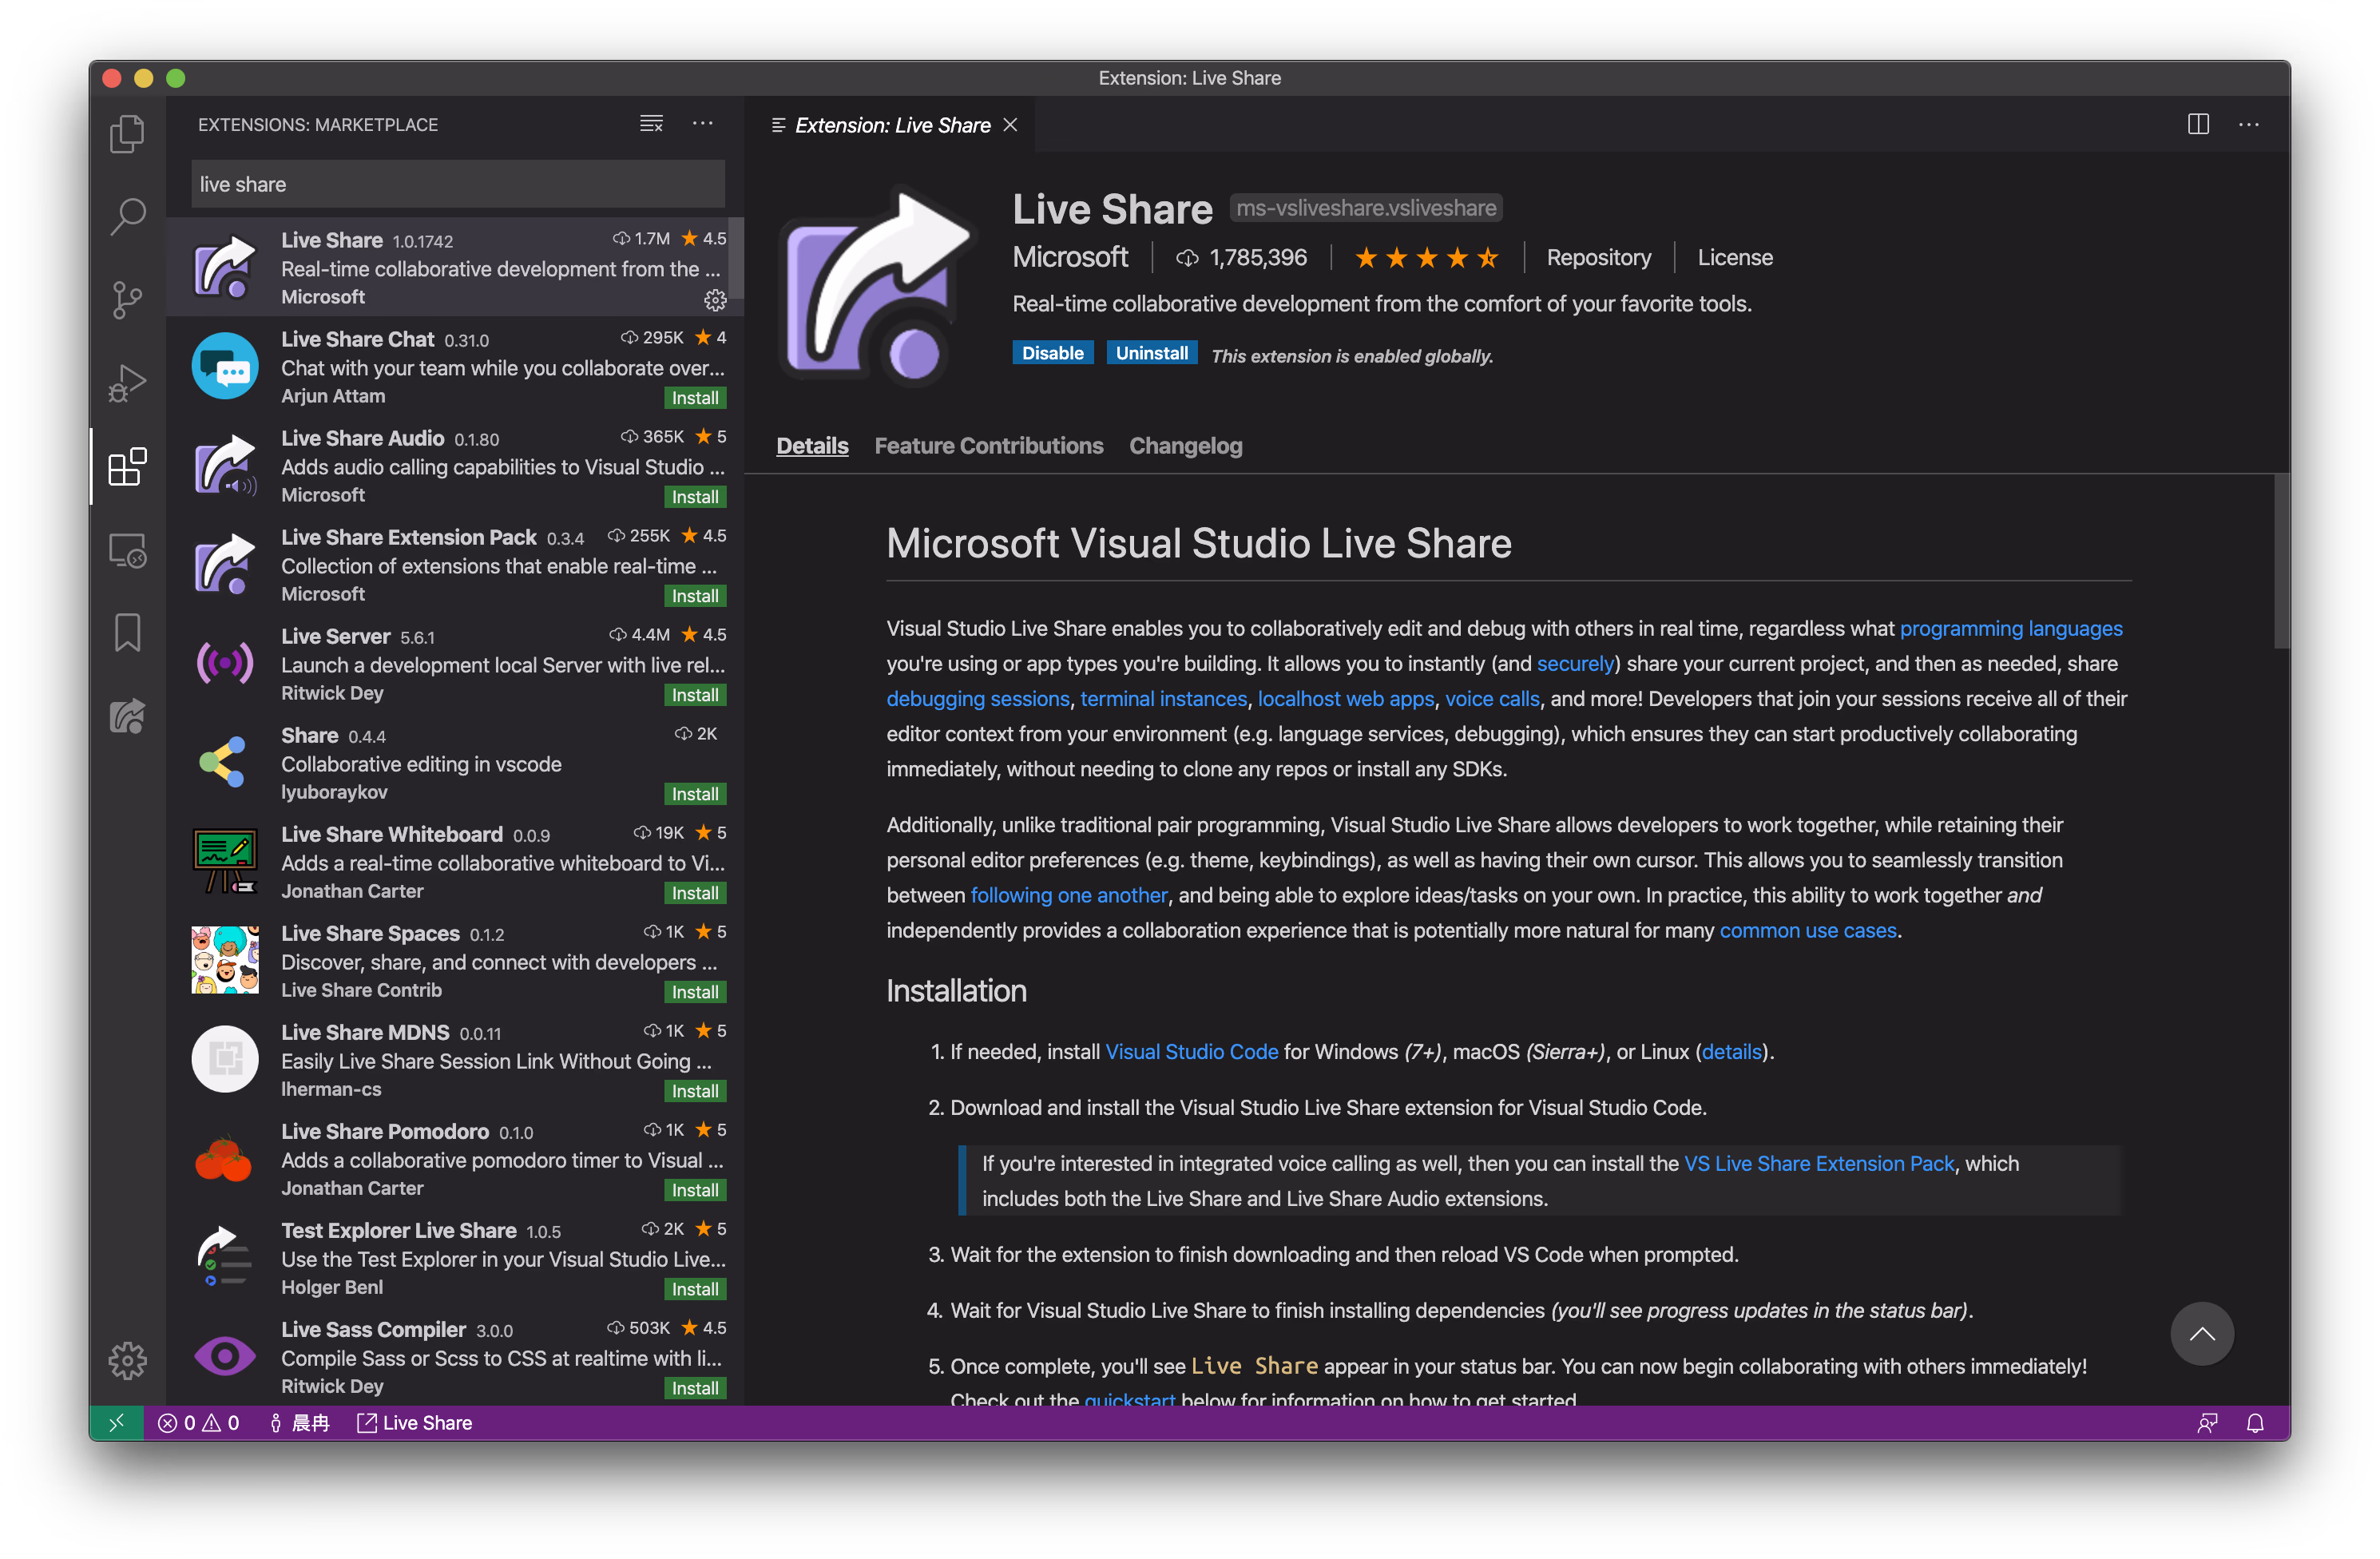This screenshot has width=2380, height=1559.
Task: Open the Live Share activity bar view
Action: click(127, 716)
